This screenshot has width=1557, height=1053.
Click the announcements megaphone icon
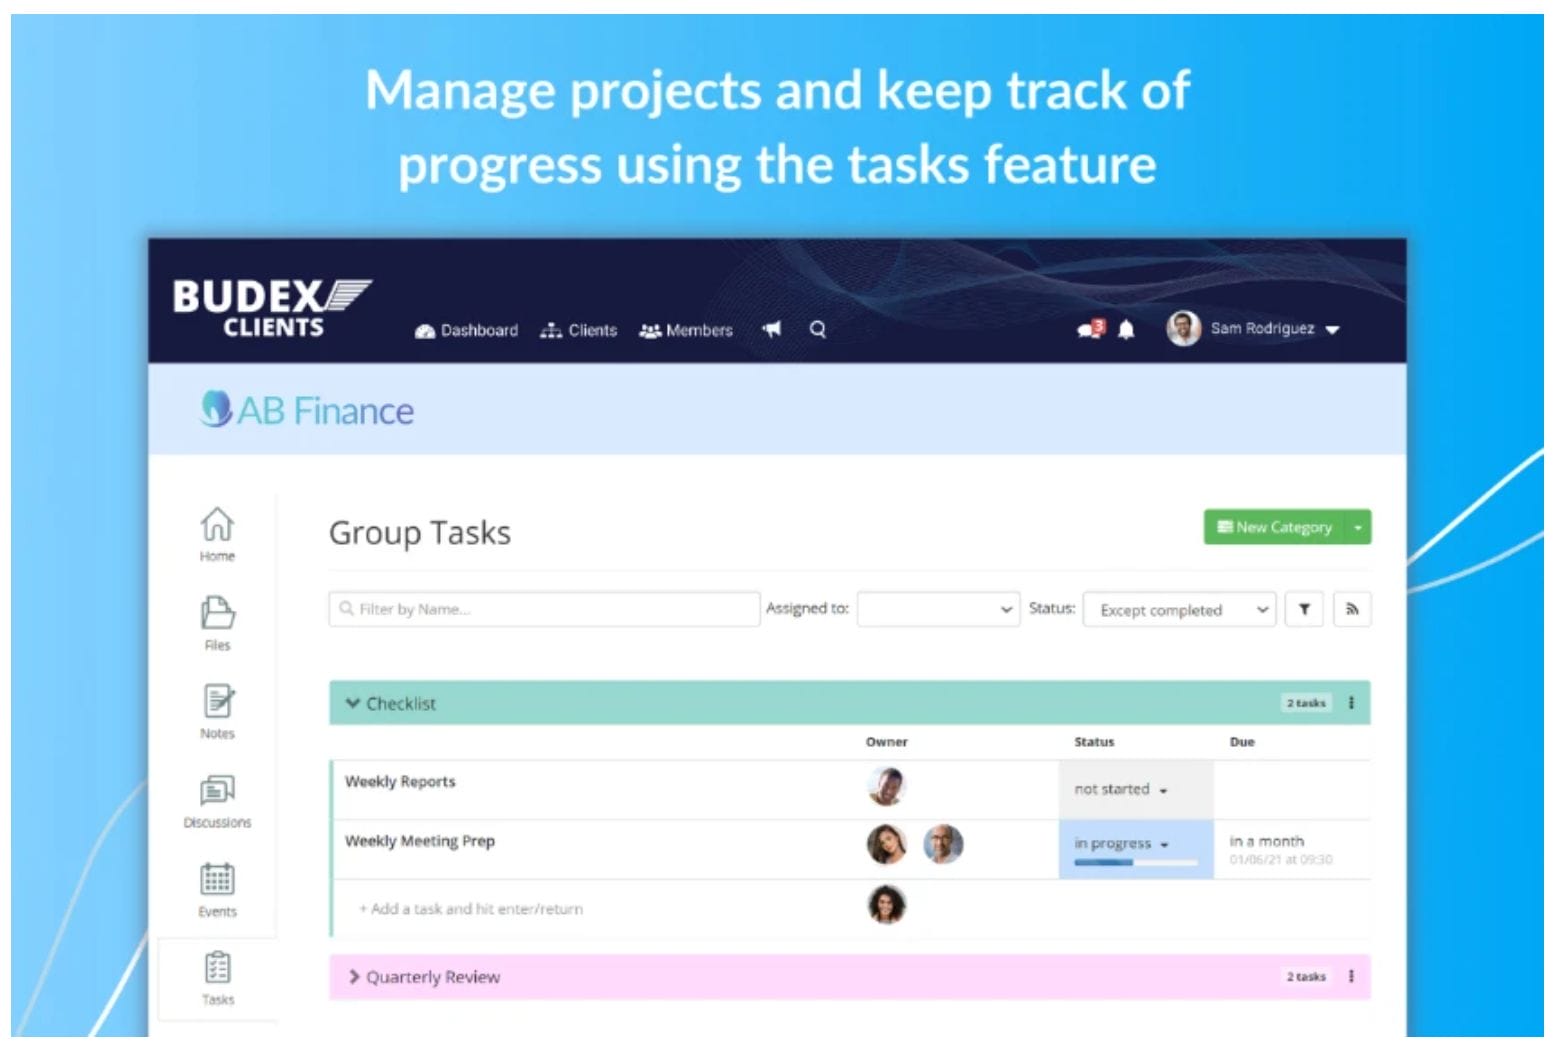(771, 329)
